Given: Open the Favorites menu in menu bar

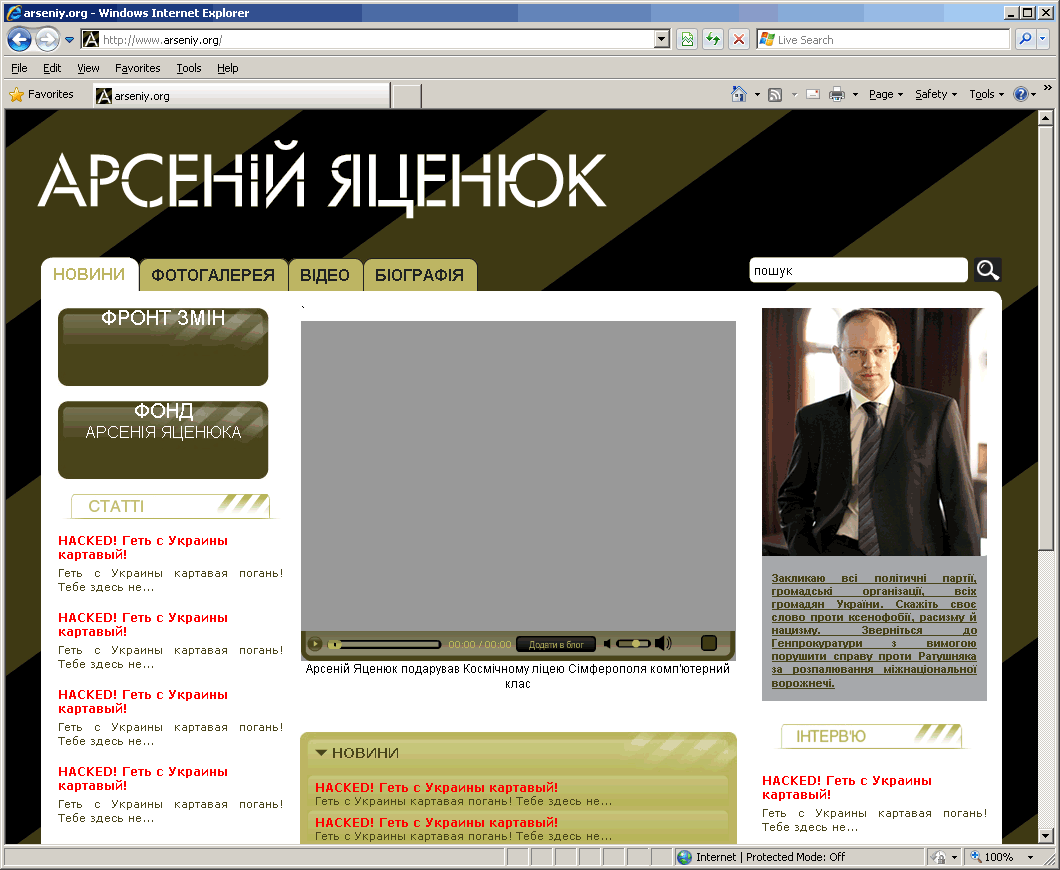Looking at the screenshot, I should [x=137, y=68].
